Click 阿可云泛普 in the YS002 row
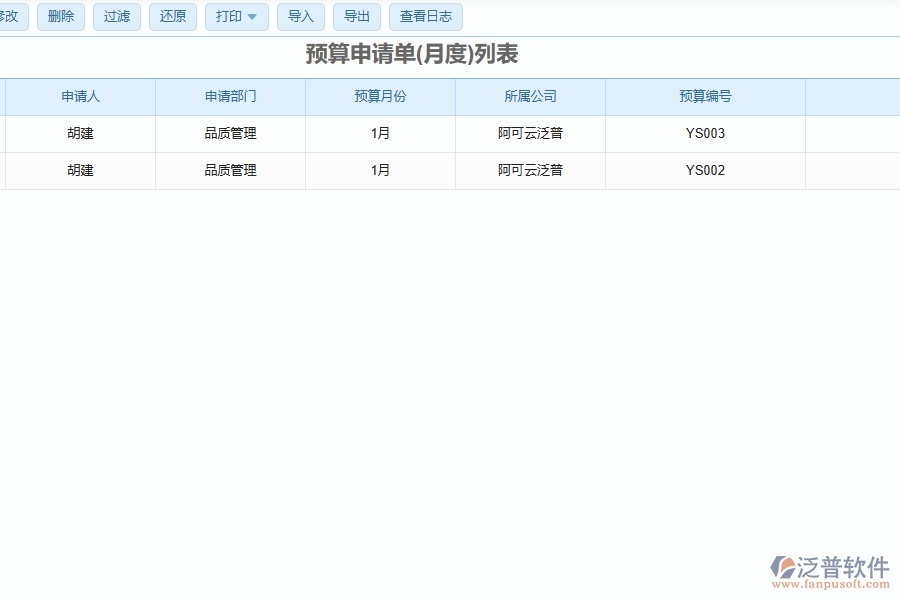The height and width of the screenshot is (600, 900). coord(530,170)
